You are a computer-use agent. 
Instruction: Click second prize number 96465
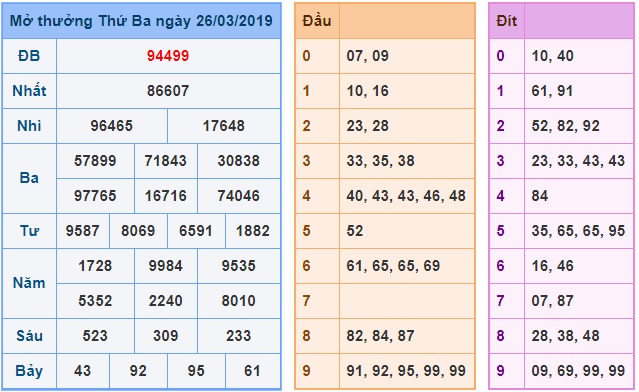112,126
